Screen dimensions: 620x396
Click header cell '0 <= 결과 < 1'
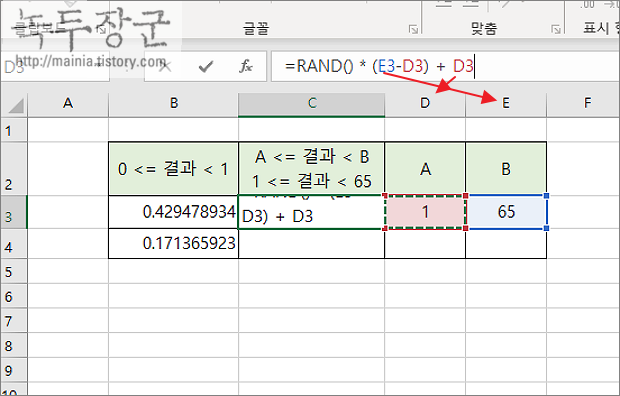174,169
